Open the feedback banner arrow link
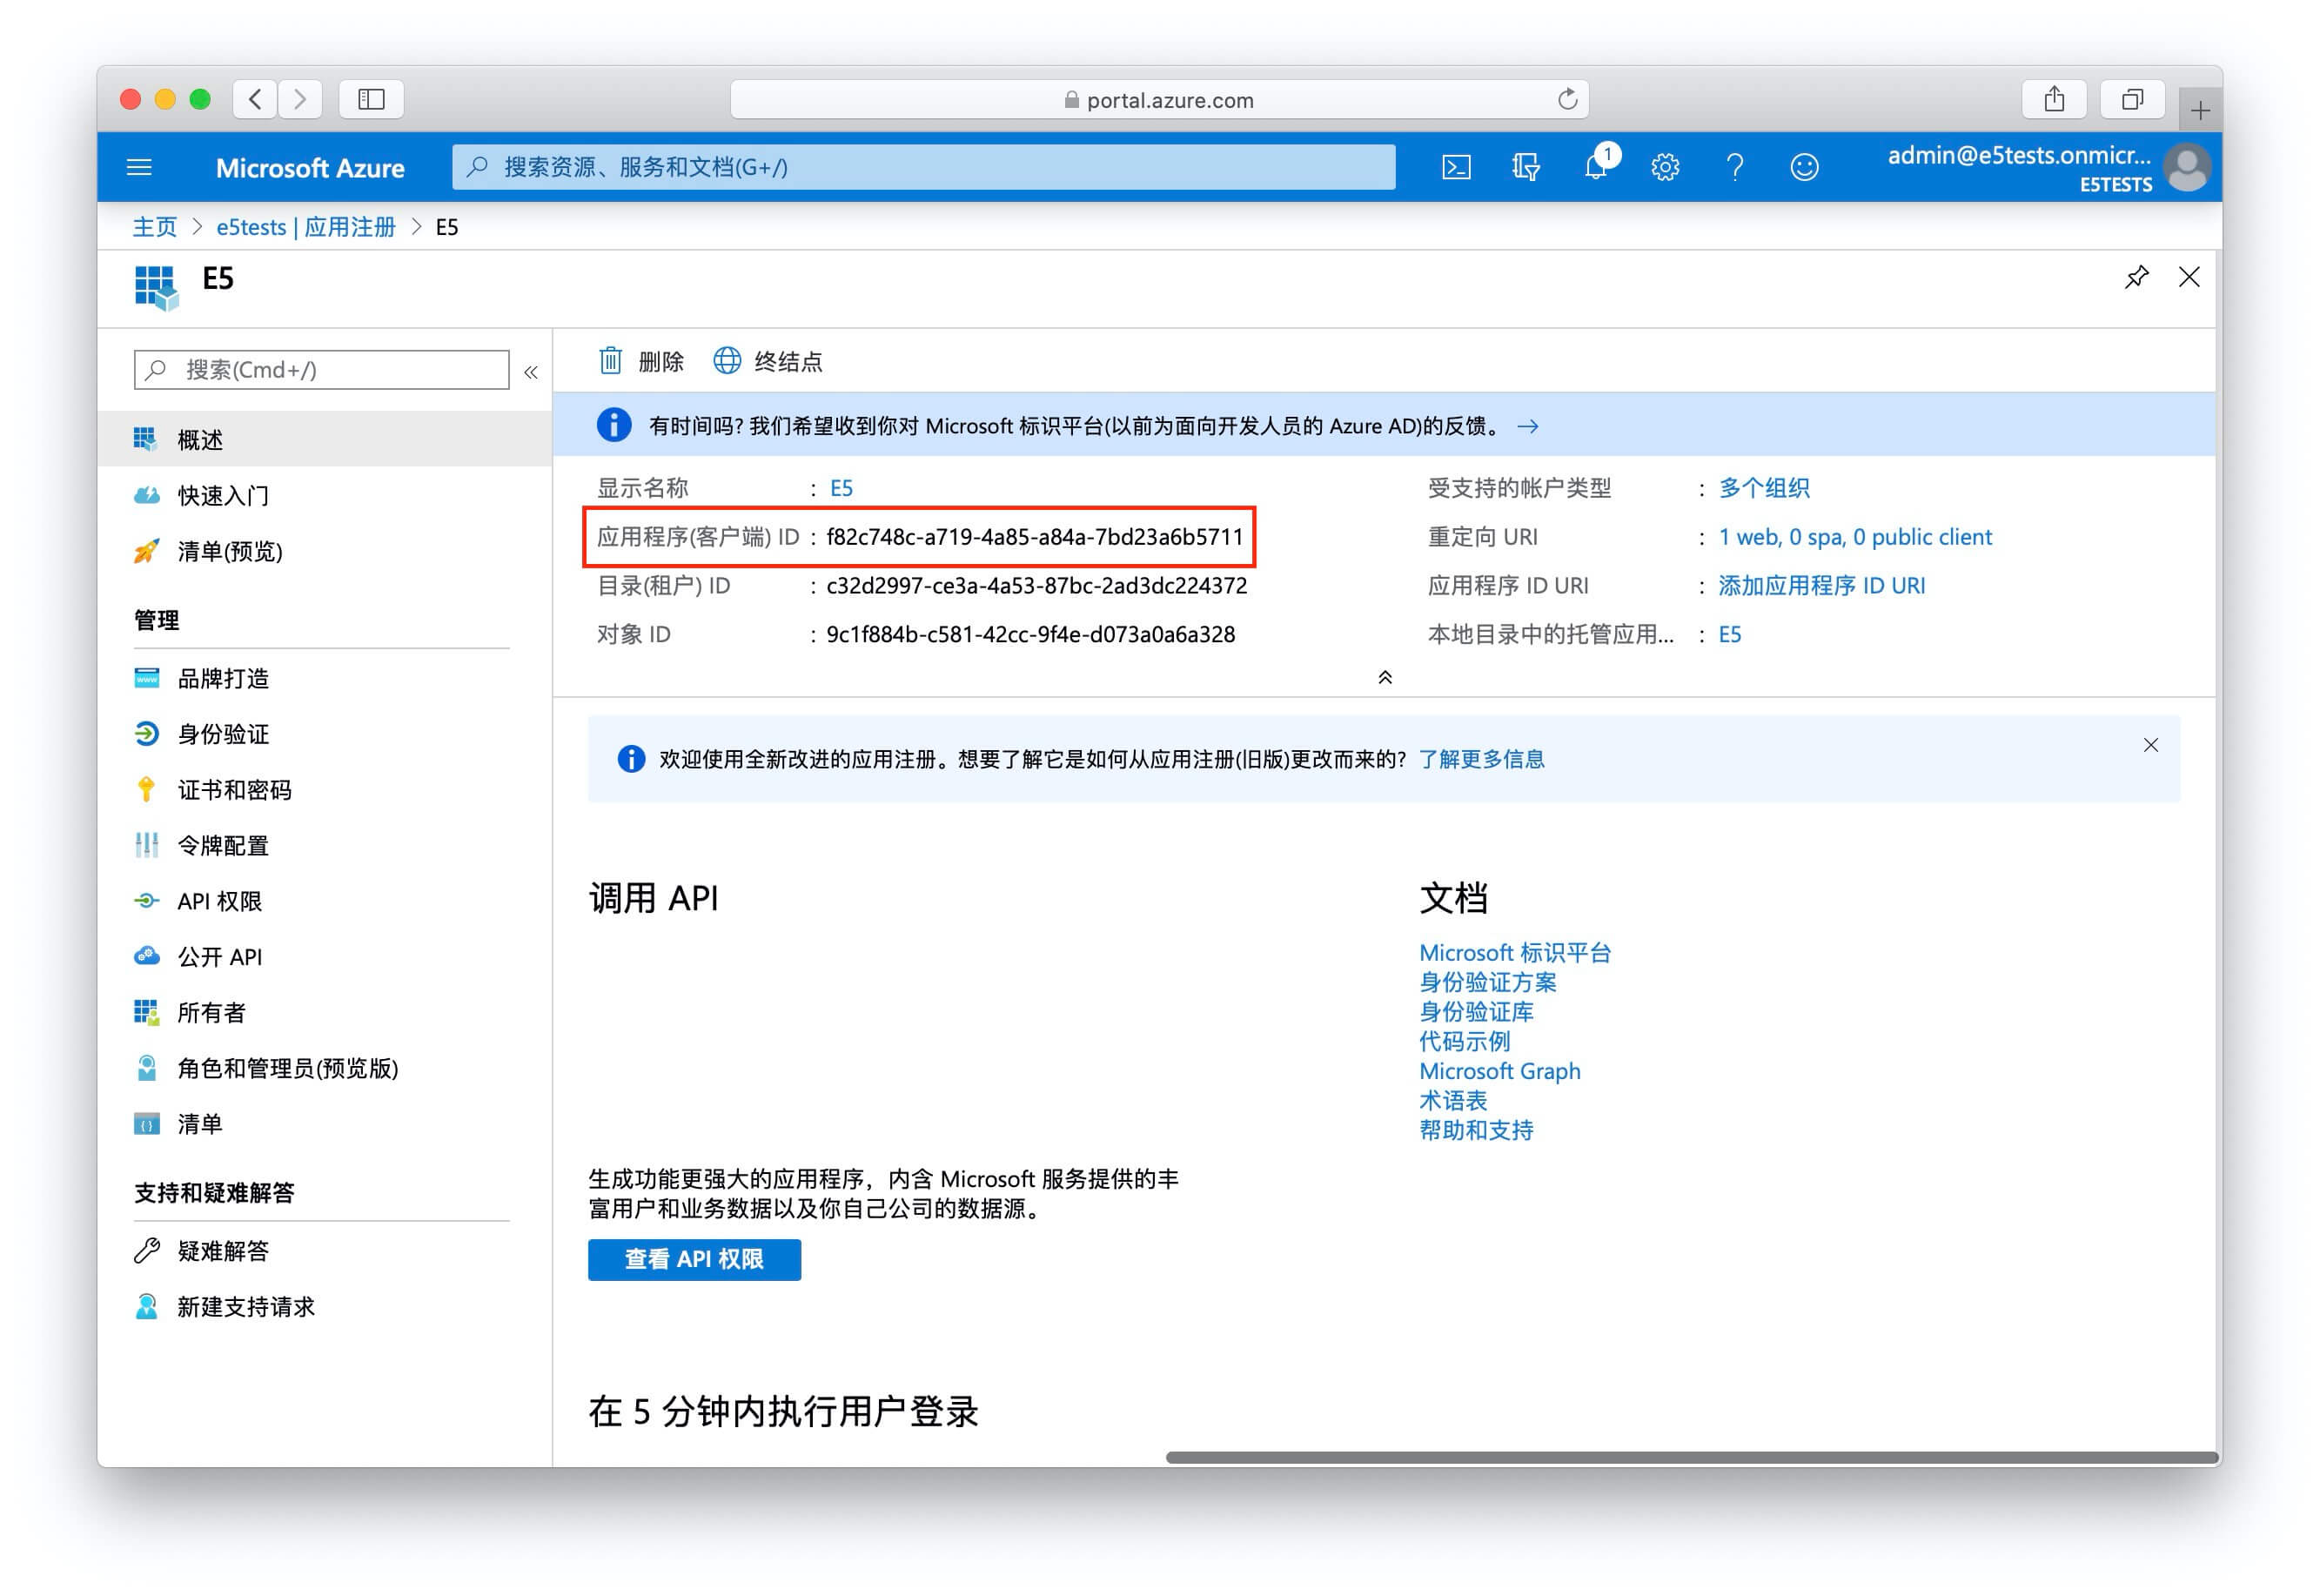Image resolution: width=2320 pixels, height=1596 pixels. pos(1528,427)
